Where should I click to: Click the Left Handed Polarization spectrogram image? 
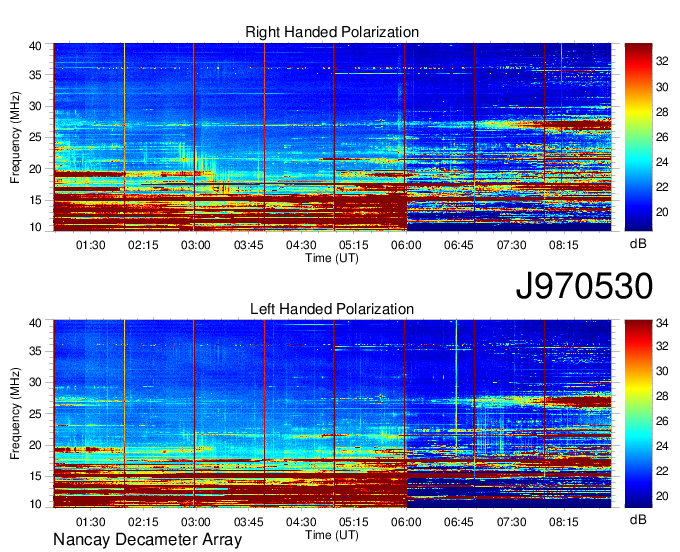[332, 414]
